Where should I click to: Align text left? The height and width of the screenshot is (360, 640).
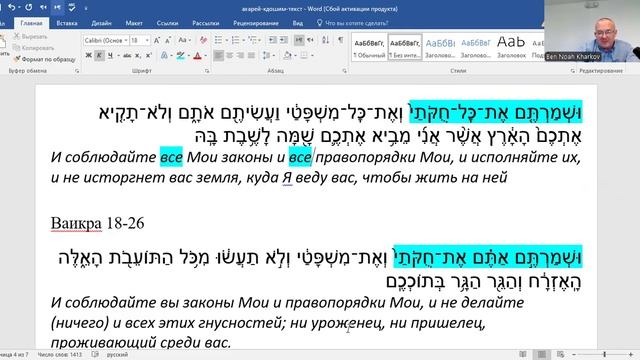(218, 55)
